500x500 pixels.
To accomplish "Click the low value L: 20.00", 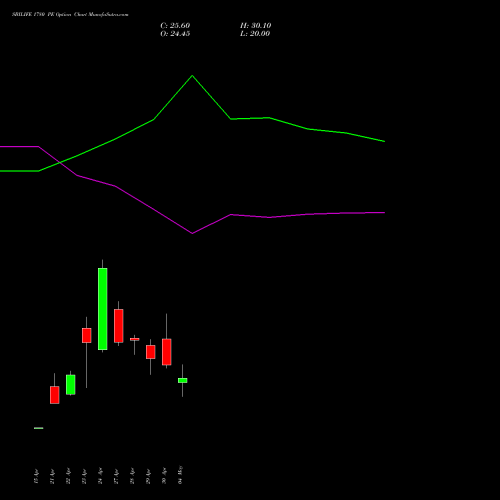I will coord(255,34).
